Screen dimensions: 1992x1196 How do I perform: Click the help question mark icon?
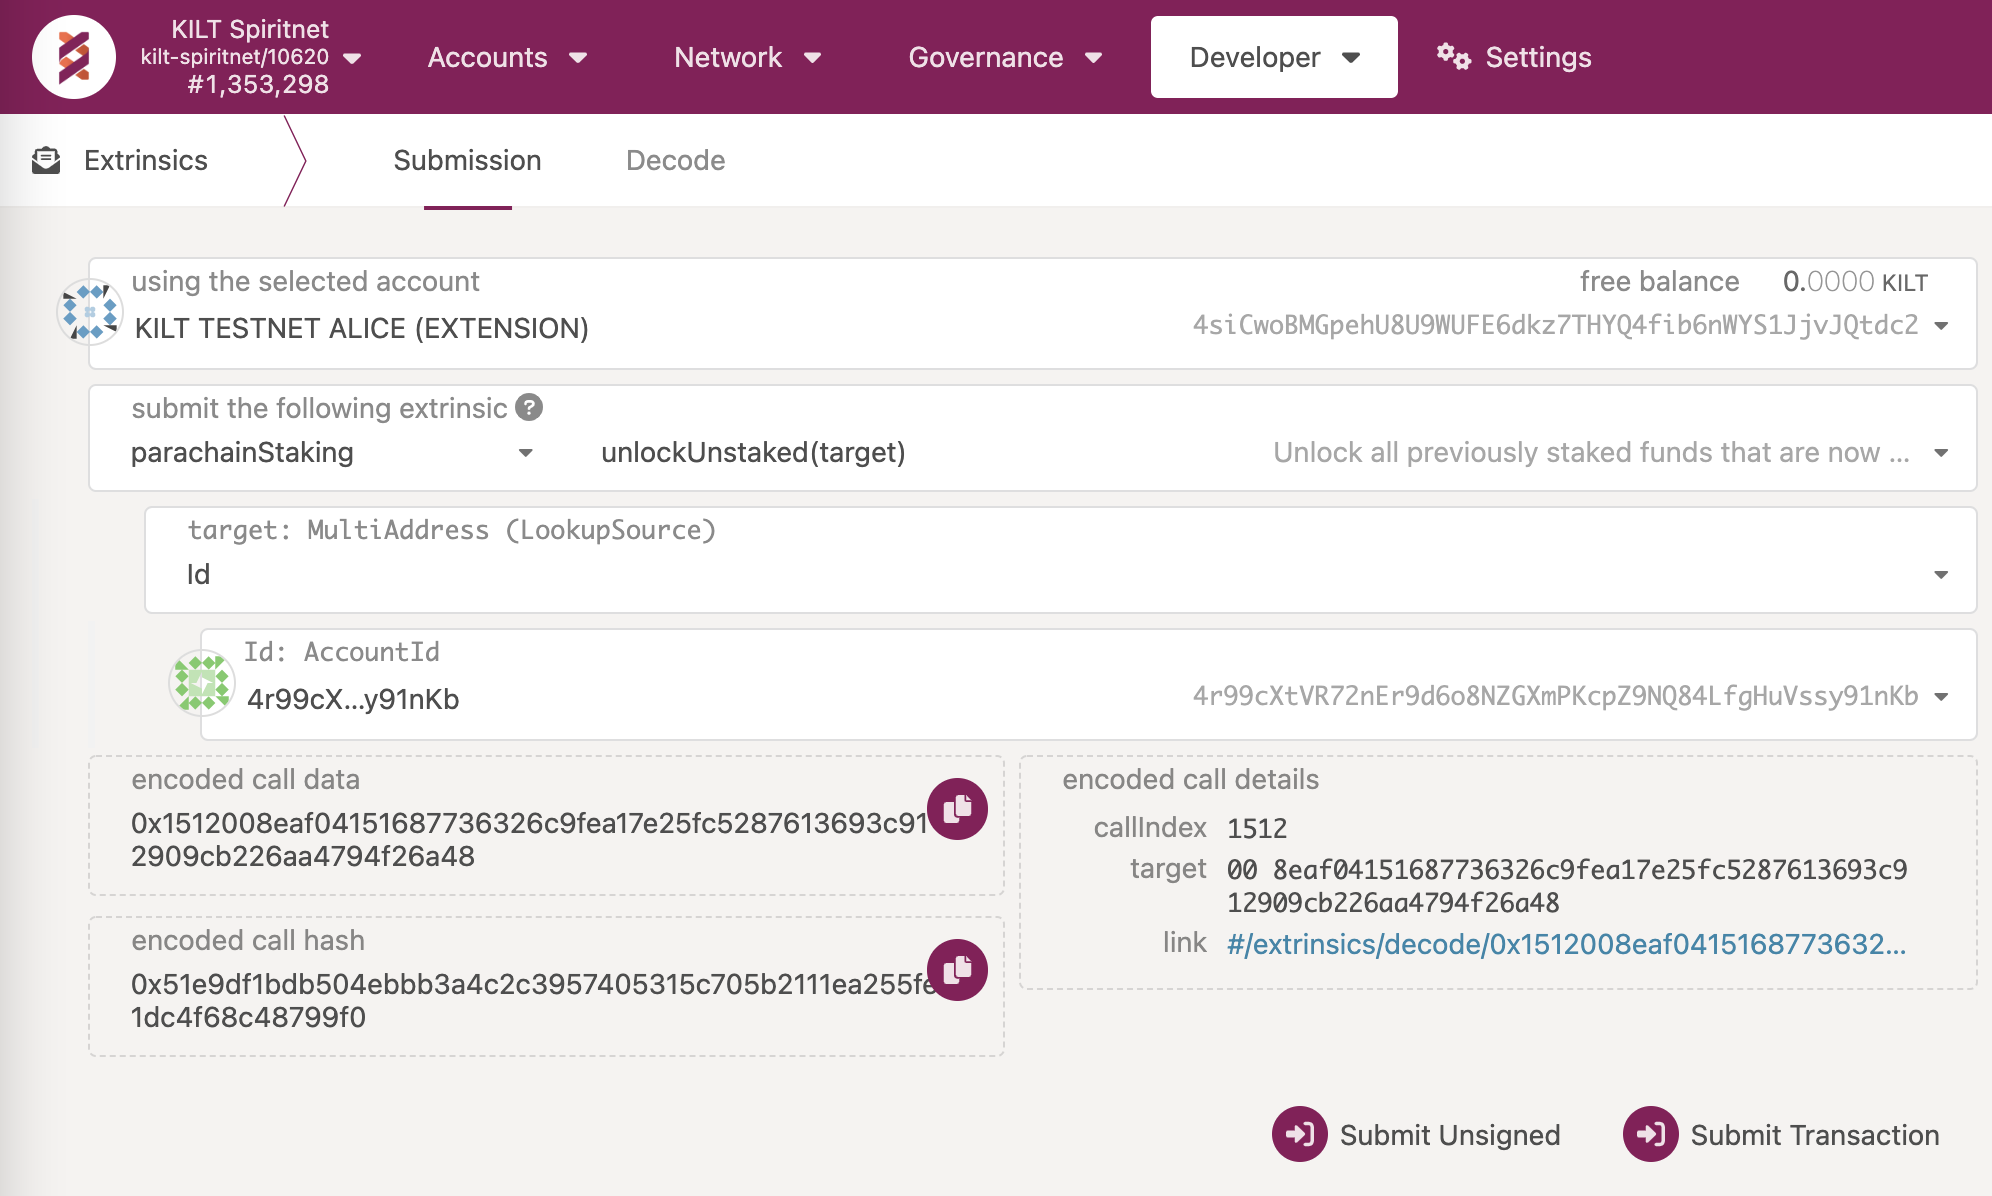[x=529, y=407]
